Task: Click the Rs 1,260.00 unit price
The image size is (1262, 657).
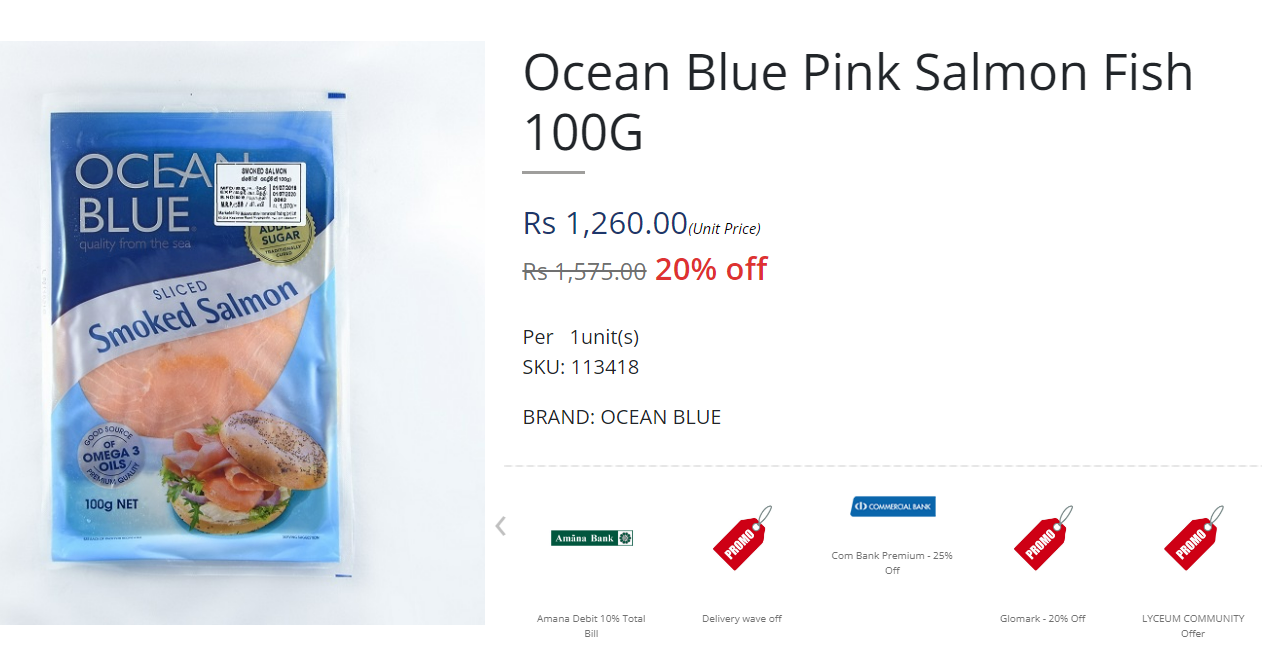Action: point(605,223)
